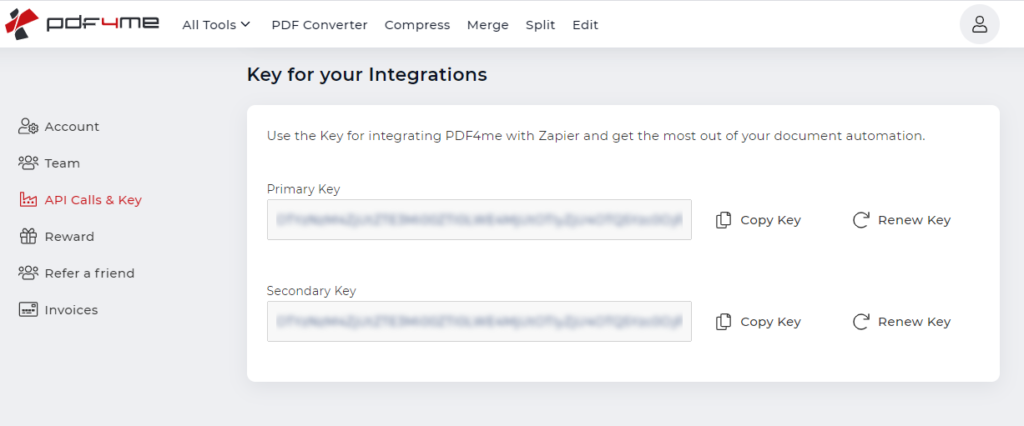Click the API Calls & Key chart icon
Viewport: 1024px width, 426px height.
click(x=28, y=200)
